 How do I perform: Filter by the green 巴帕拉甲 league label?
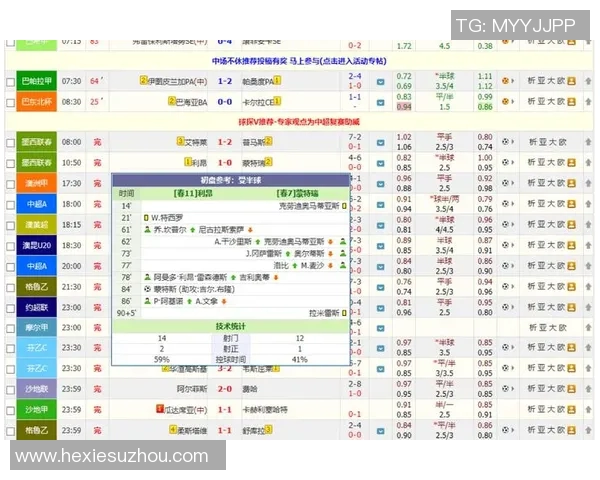pyautogui.click(x=36, y=81)
